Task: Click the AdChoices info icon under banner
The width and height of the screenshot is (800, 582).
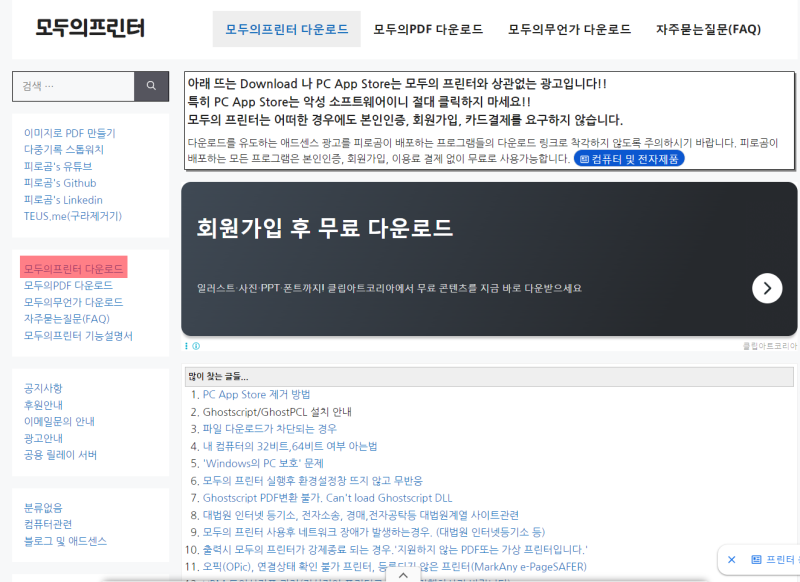Action: (x=196, y=346)
